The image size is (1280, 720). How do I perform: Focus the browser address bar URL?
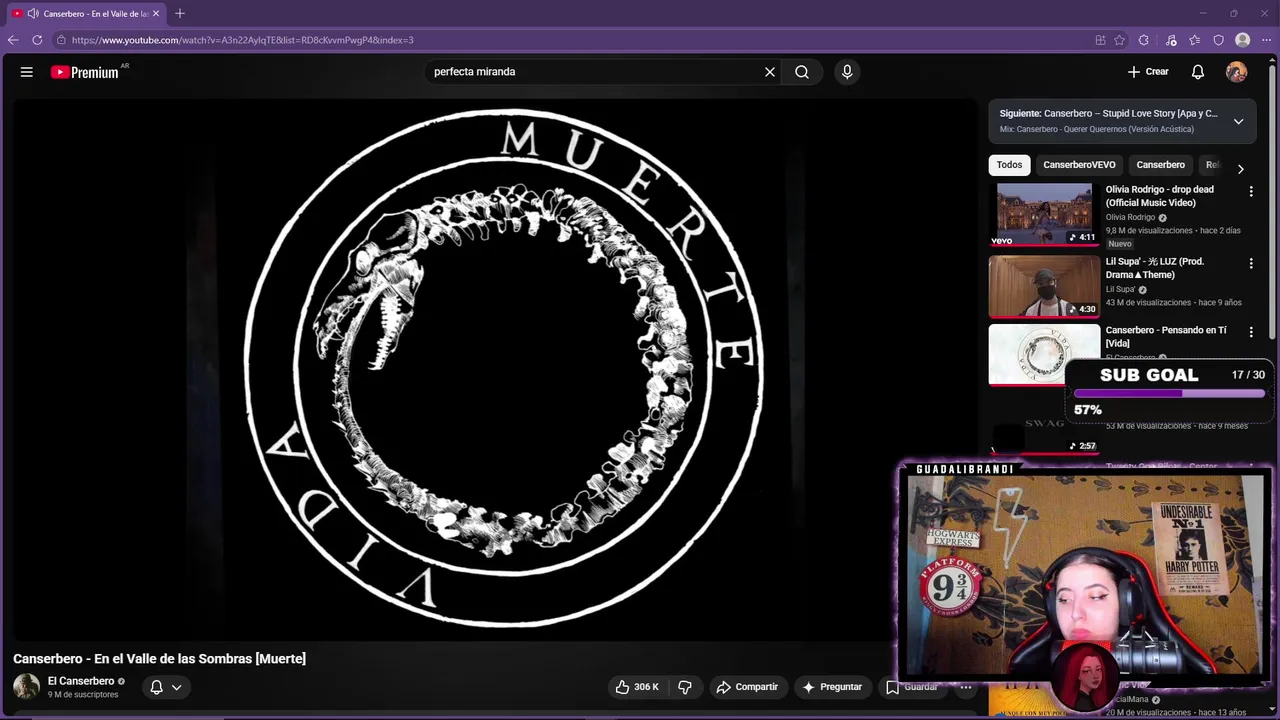click(x=242, y=40)
